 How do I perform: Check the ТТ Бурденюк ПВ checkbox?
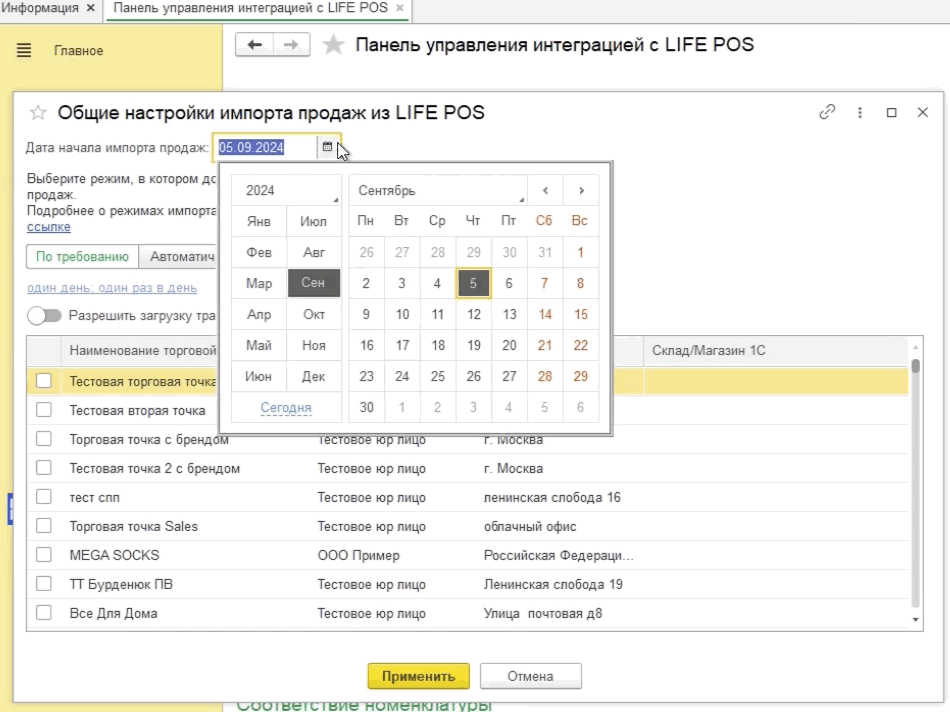pos(44,584)
